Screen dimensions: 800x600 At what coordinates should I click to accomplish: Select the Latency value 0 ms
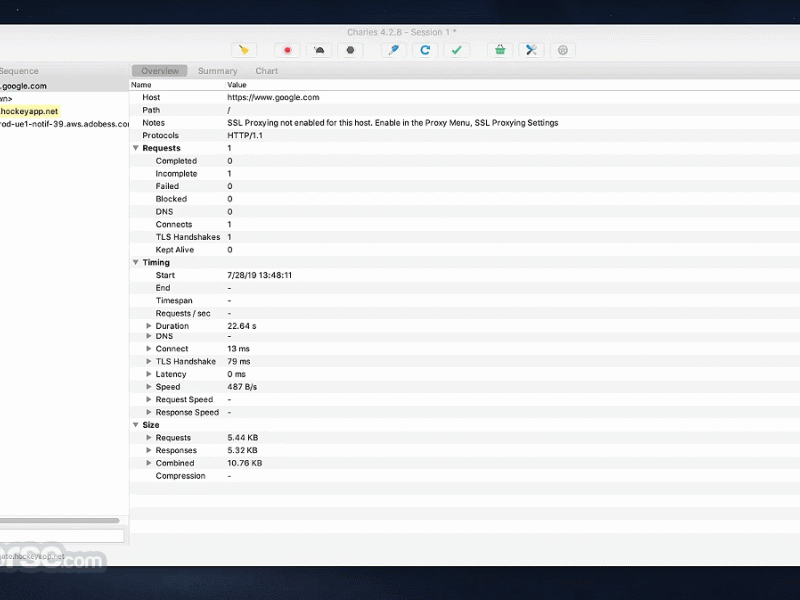(236, 374)
